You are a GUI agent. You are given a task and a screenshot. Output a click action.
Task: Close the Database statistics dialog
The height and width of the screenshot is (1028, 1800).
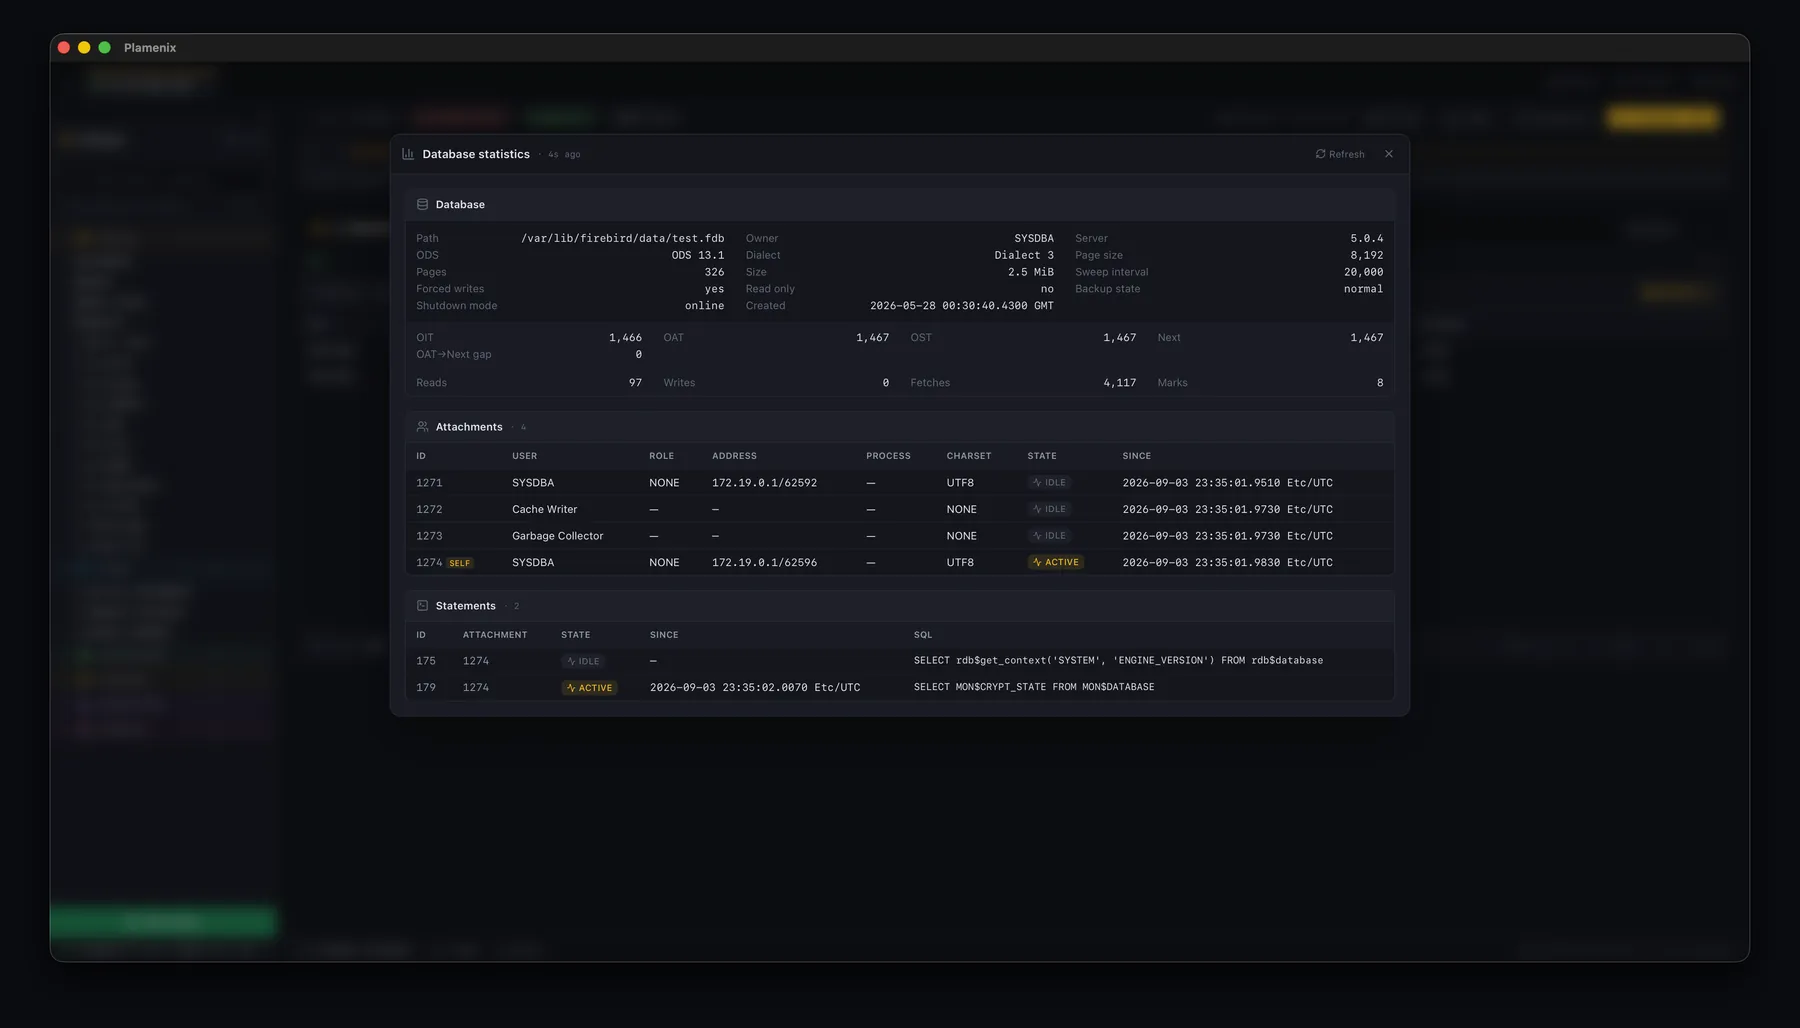click(x=1389, y=154)
